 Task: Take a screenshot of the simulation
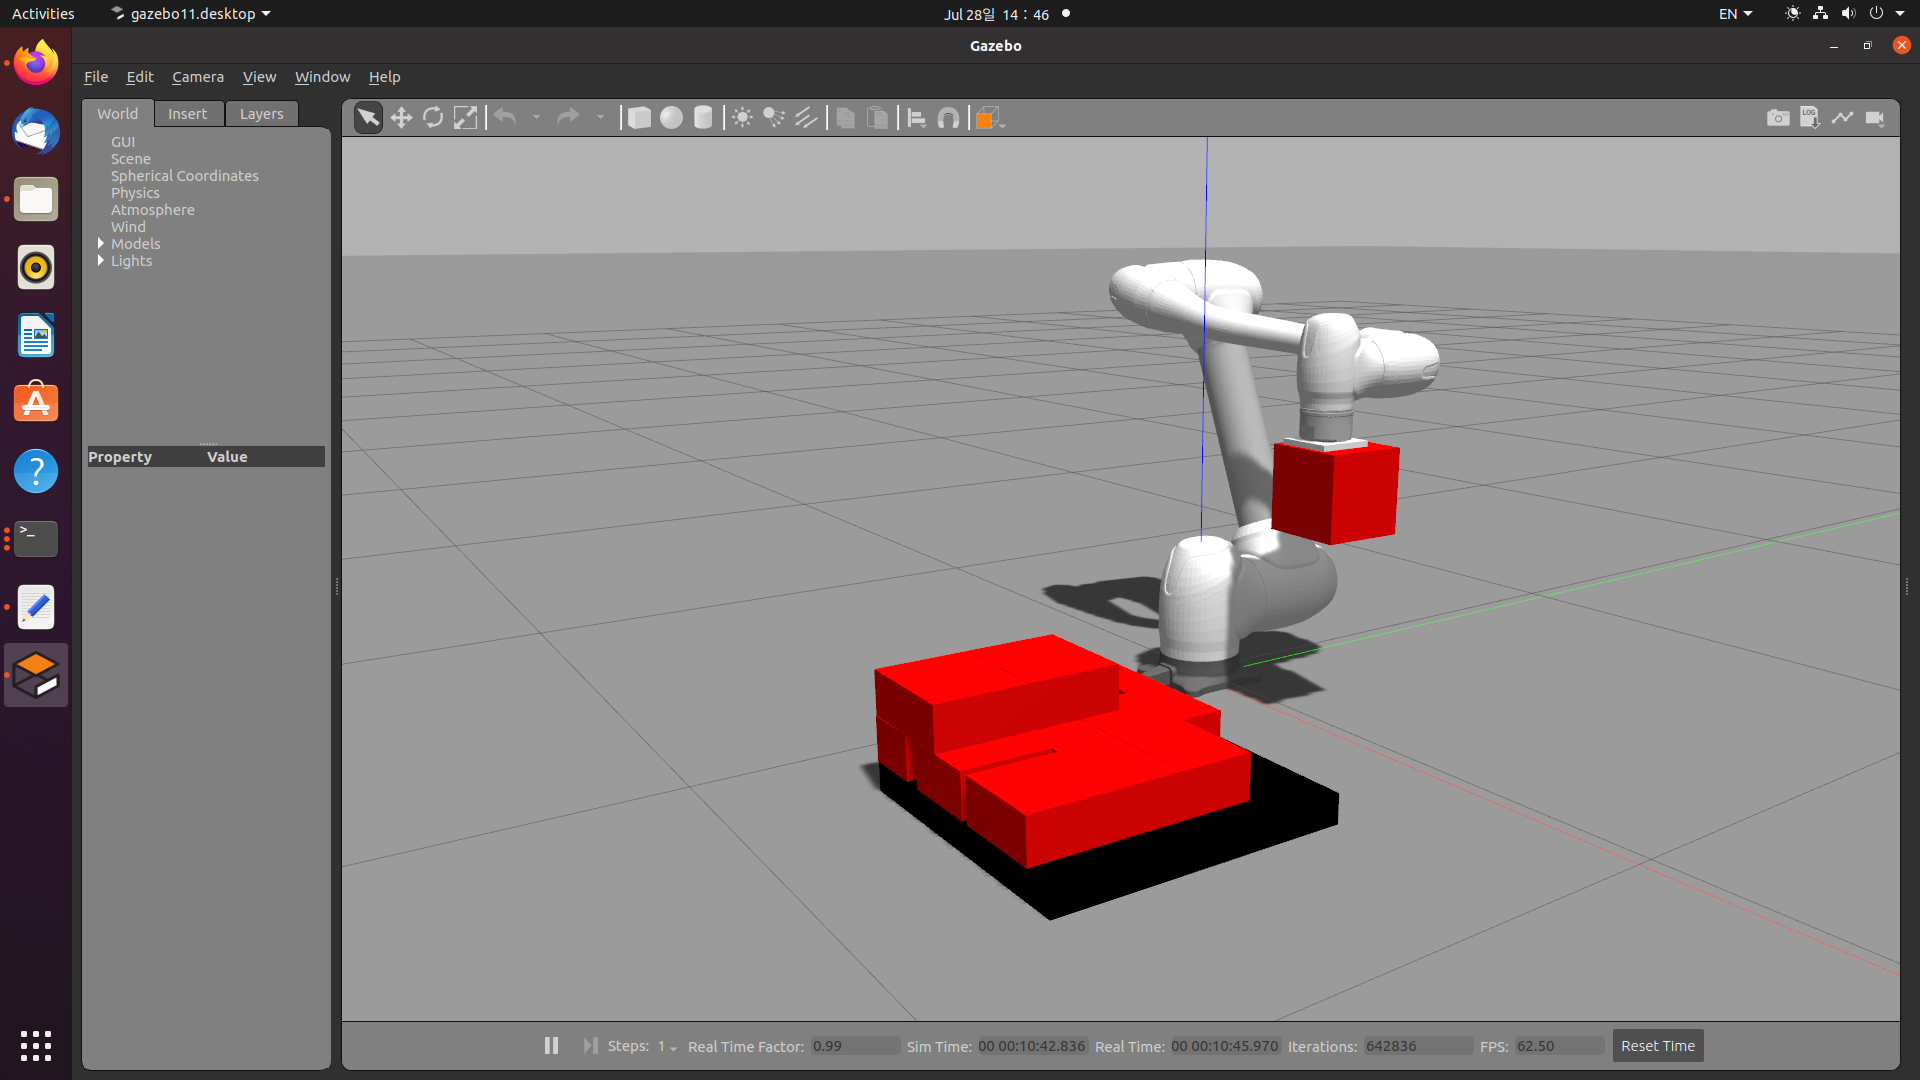pos(1779,117)
